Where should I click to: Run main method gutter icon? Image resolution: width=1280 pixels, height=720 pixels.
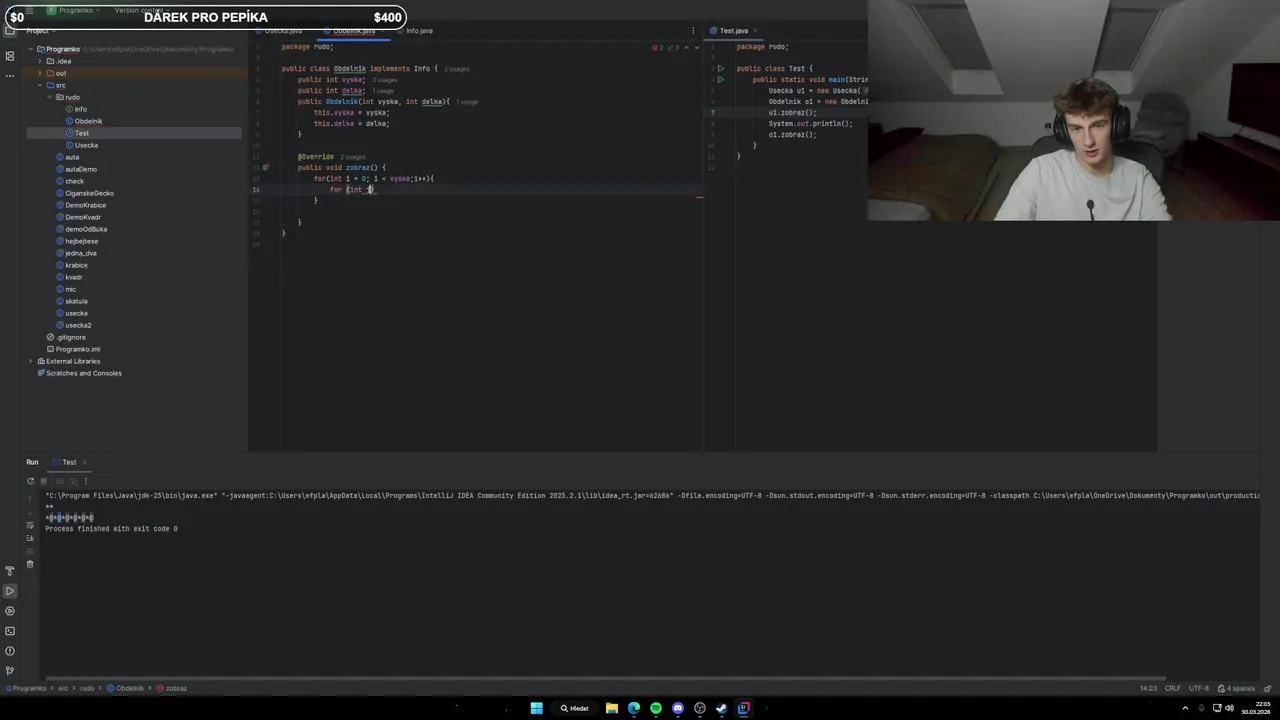point(720,80)
